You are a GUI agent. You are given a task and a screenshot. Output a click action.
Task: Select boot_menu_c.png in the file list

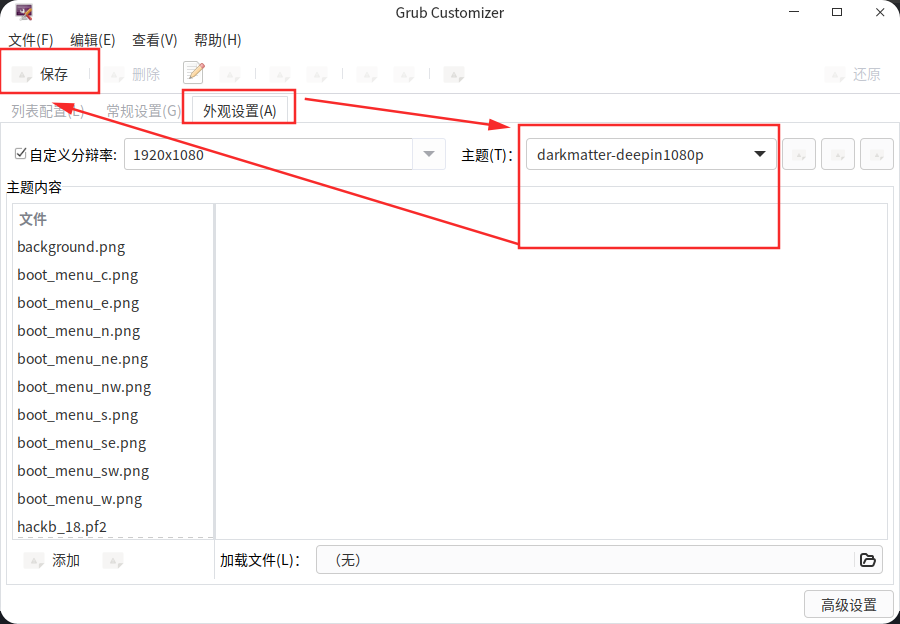113,275
